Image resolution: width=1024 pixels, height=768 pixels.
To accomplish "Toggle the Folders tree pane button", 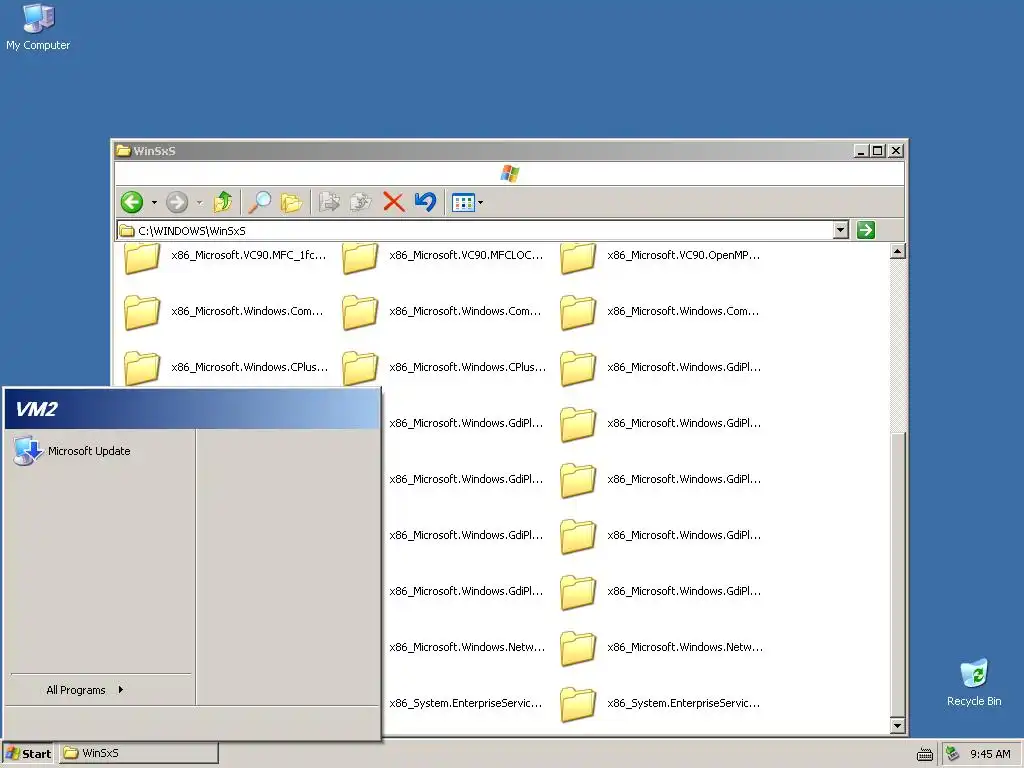I will click(291, 202).
